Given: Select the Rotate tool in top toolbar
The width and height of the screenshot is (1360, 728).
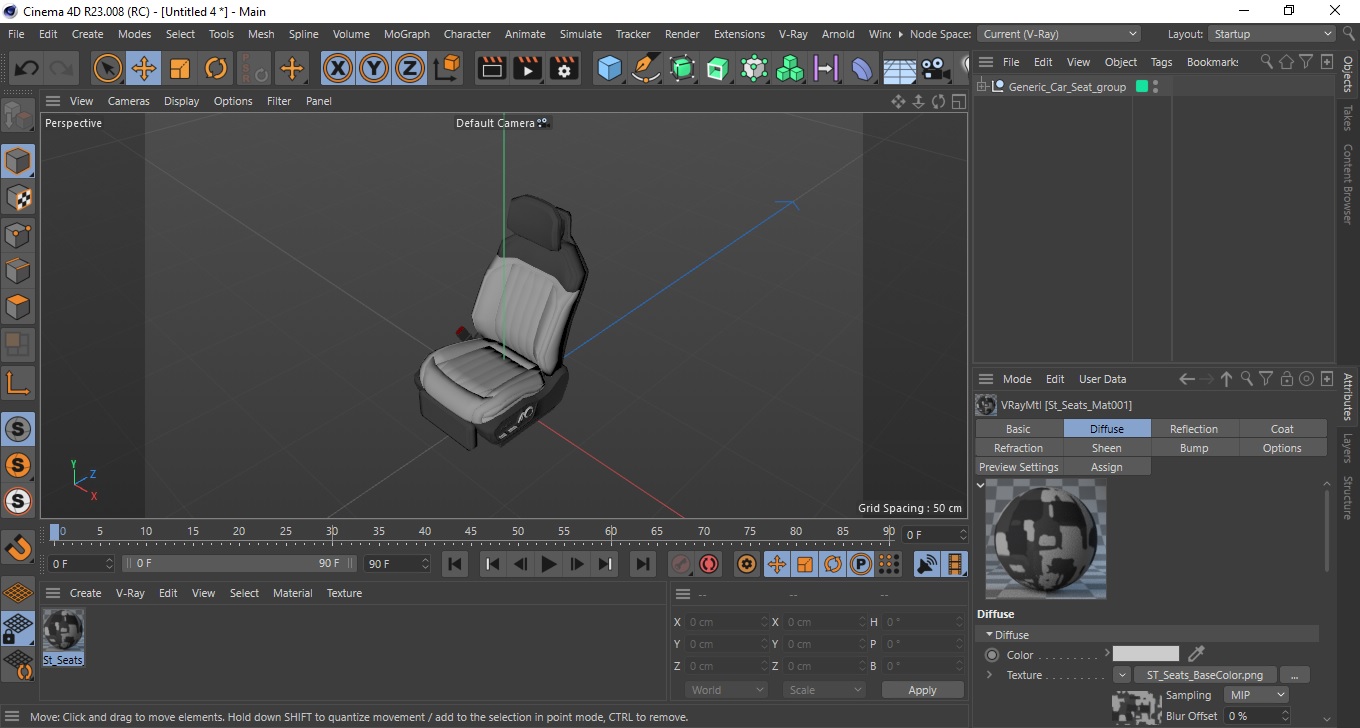Looking at the screenshot, I should [216, 69].
